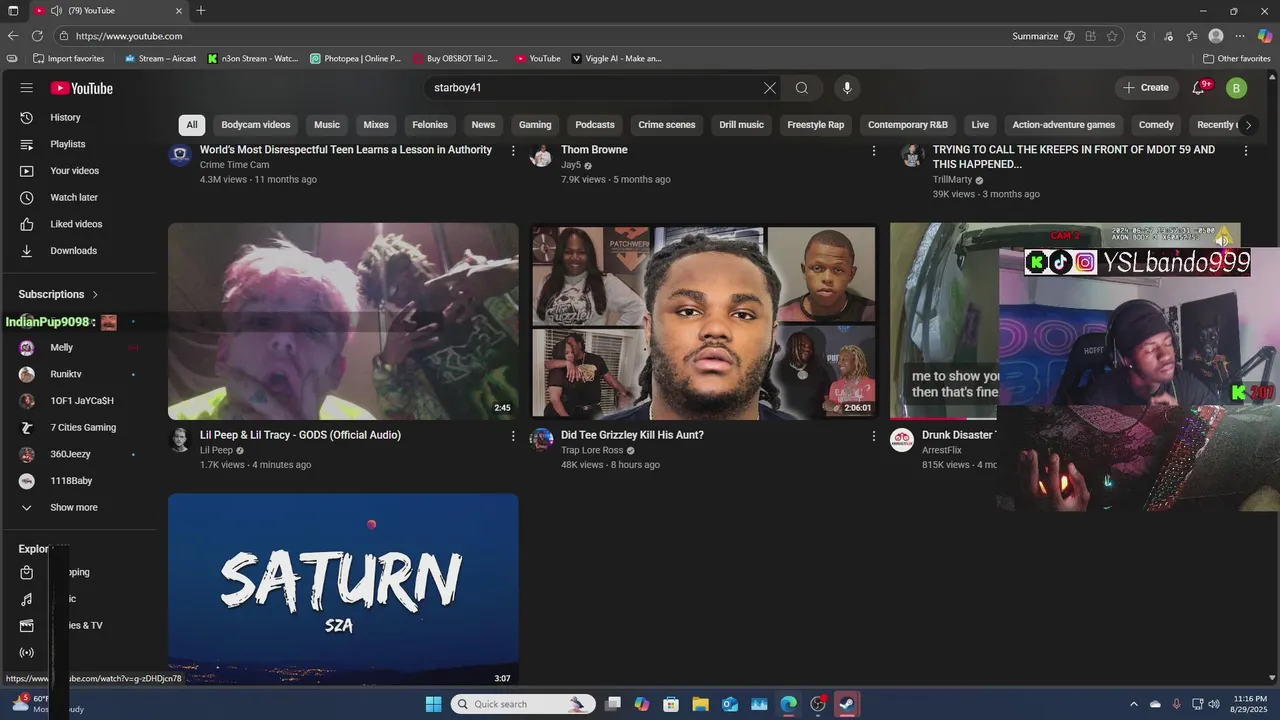Select the Music filter chip
Viewport: 1280px width, 720px height.
(327, 125)
